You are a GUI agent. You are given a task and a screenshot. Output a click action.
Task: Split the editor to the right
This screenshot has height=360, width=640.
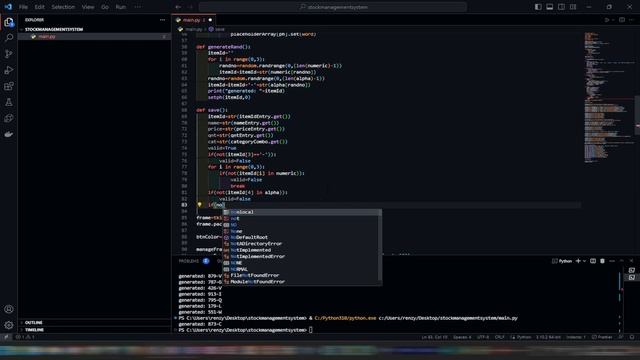[x=622, y=20]
